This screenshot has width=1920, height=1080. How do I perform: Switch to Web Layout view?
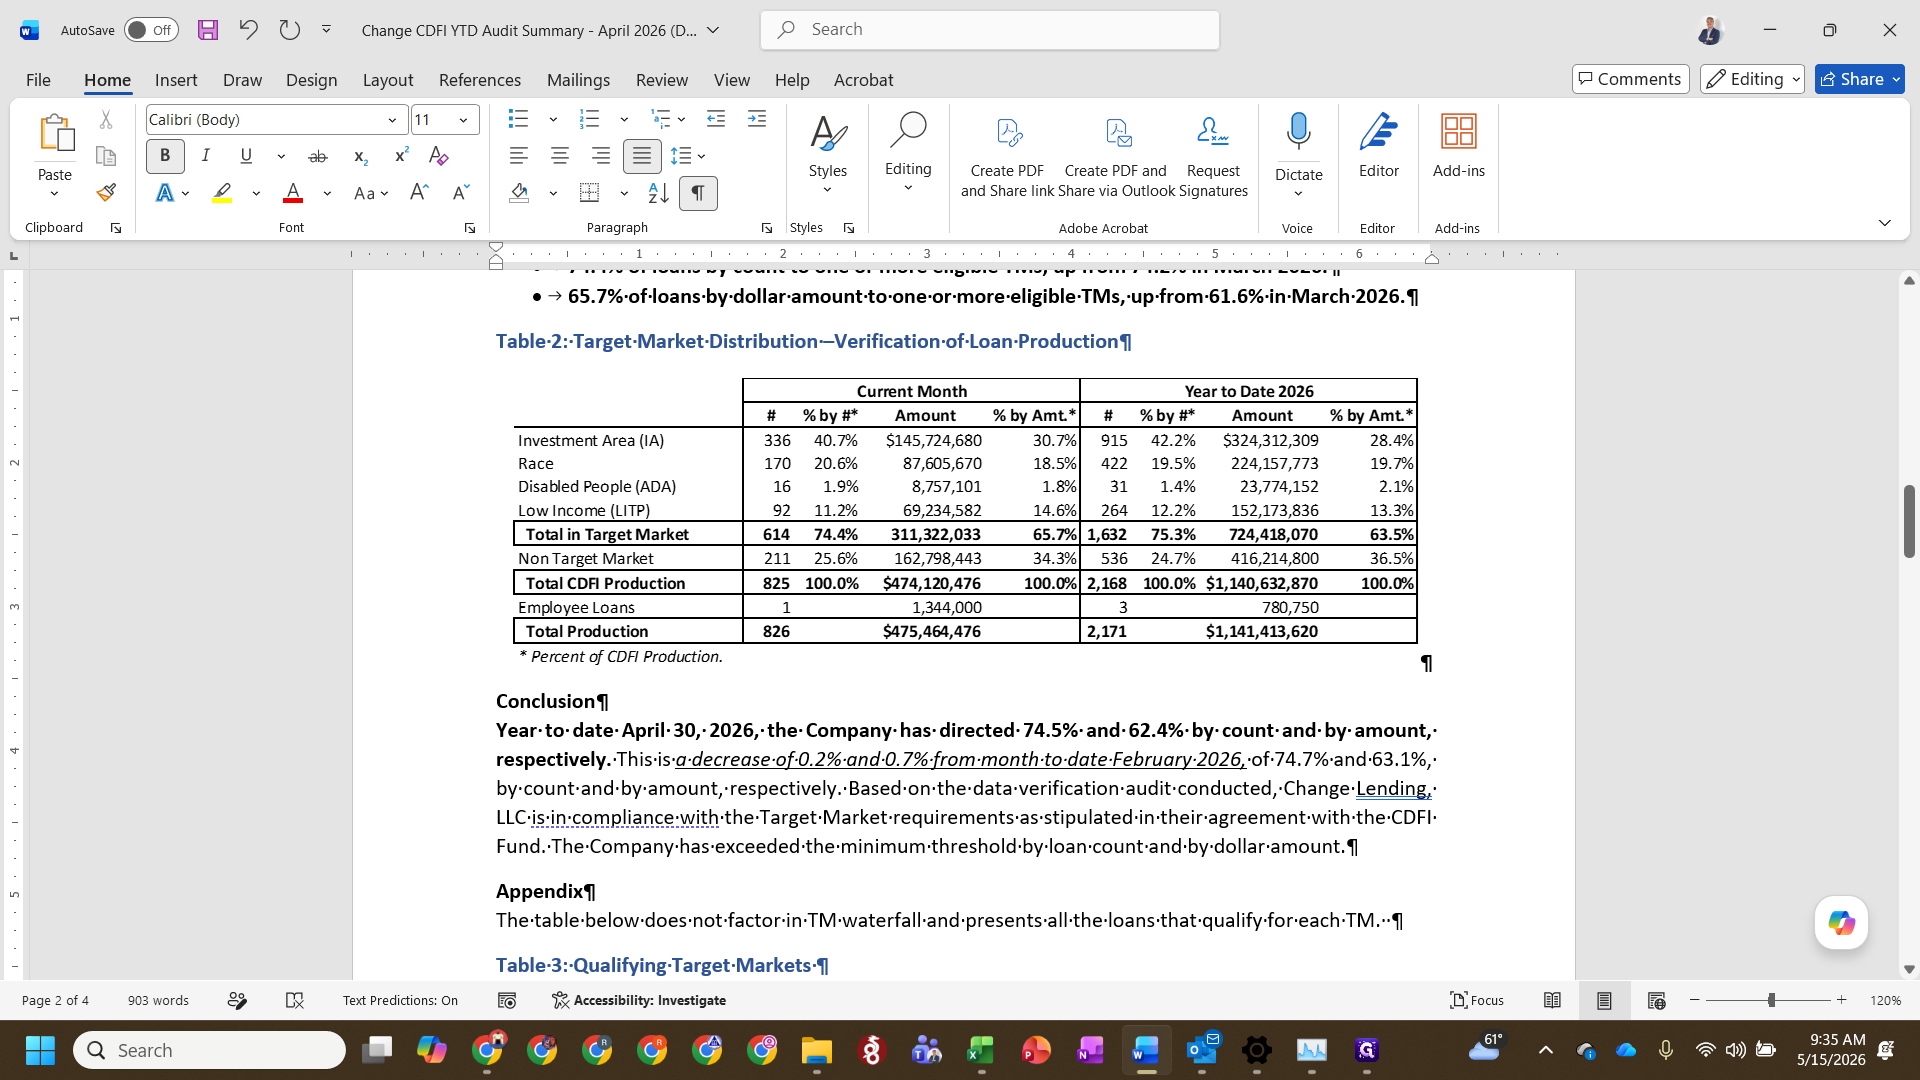(x=1656, y=1000)
